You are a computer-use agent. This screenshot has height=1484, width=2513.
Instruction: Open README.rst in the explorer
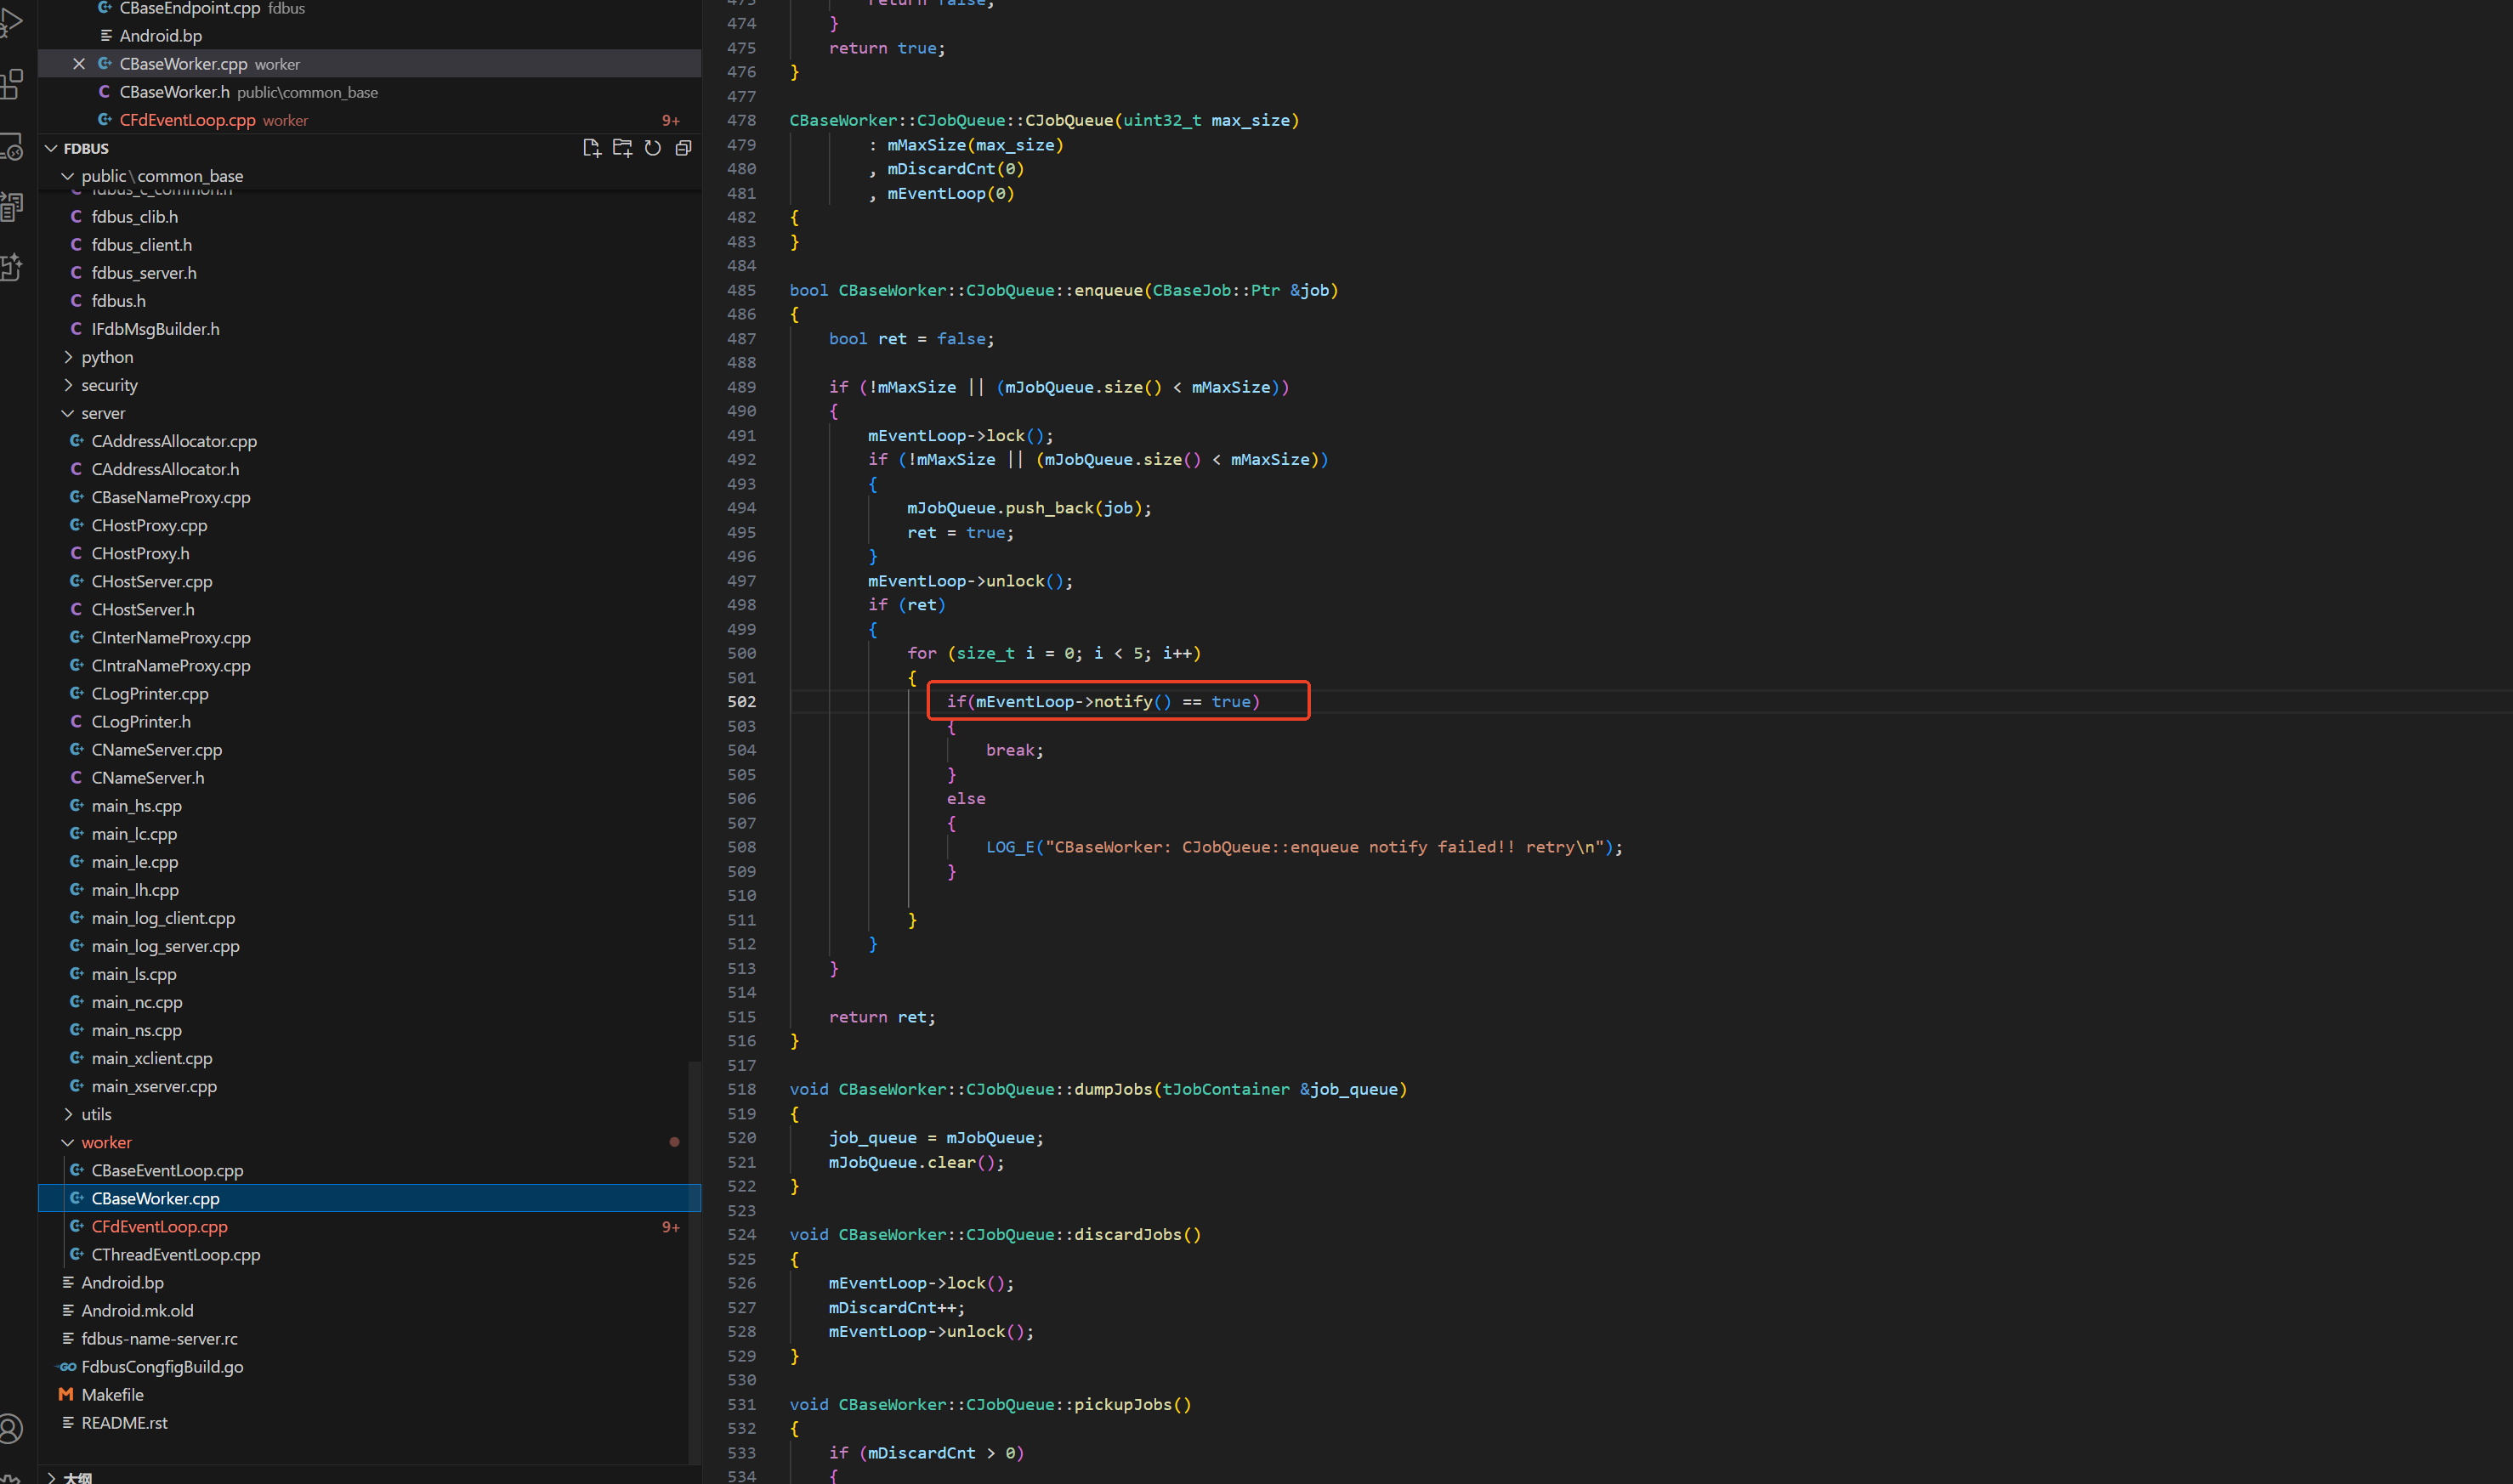coord(369,1422)
